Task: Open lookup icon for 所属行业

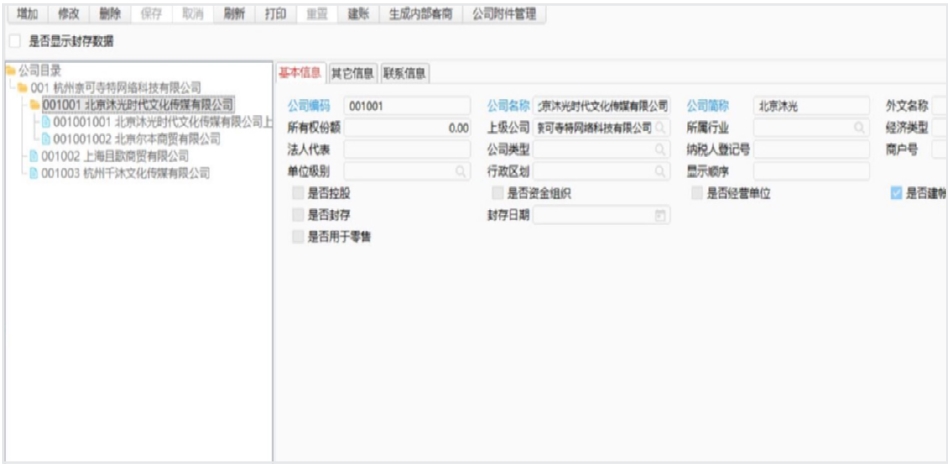Action: pos(859,128)
